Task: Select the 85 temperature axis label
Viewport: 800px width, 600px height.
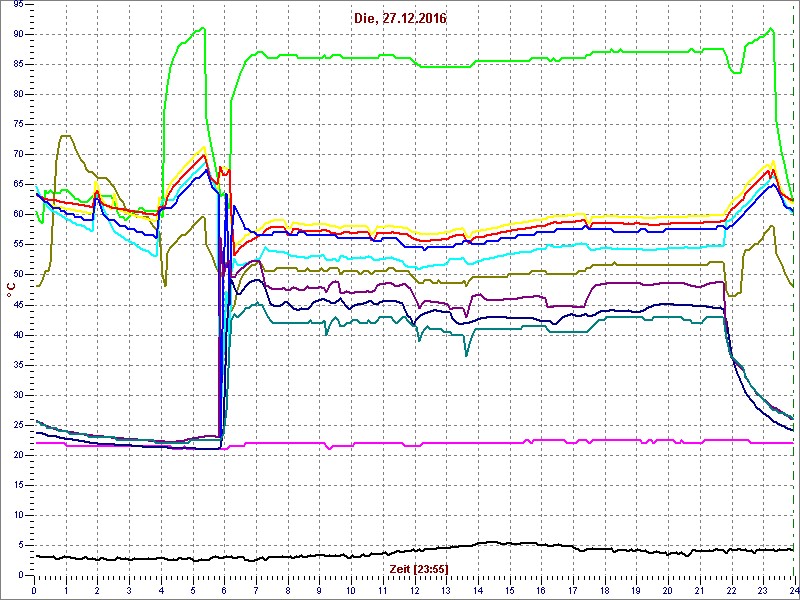Action: [18, 64]
